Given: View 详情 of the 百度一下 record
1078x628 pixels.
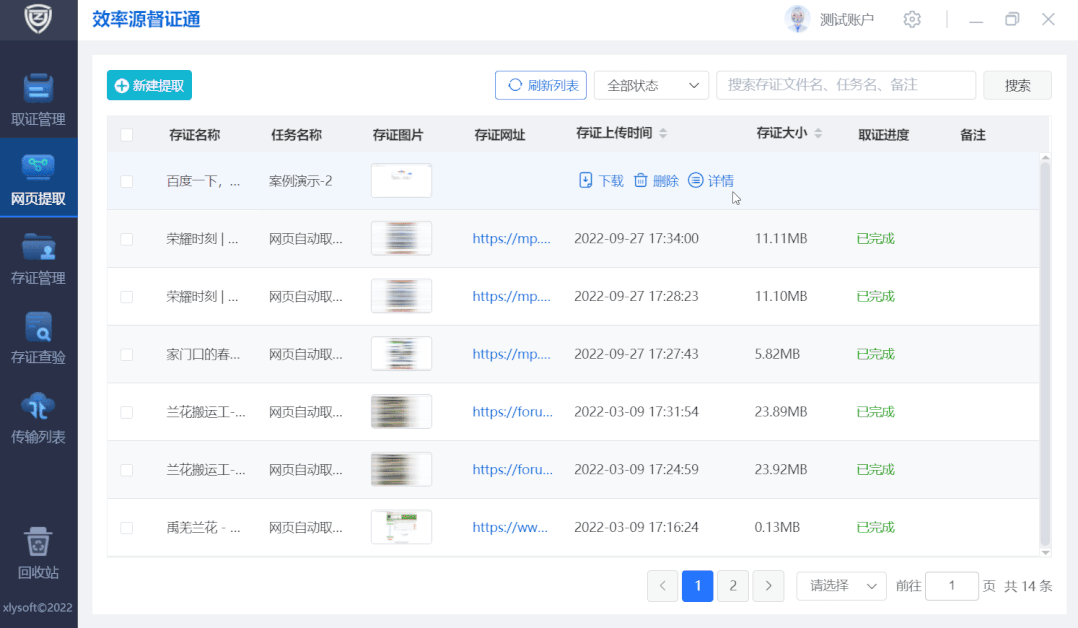Looking at the screenshot, I should 711,180.
